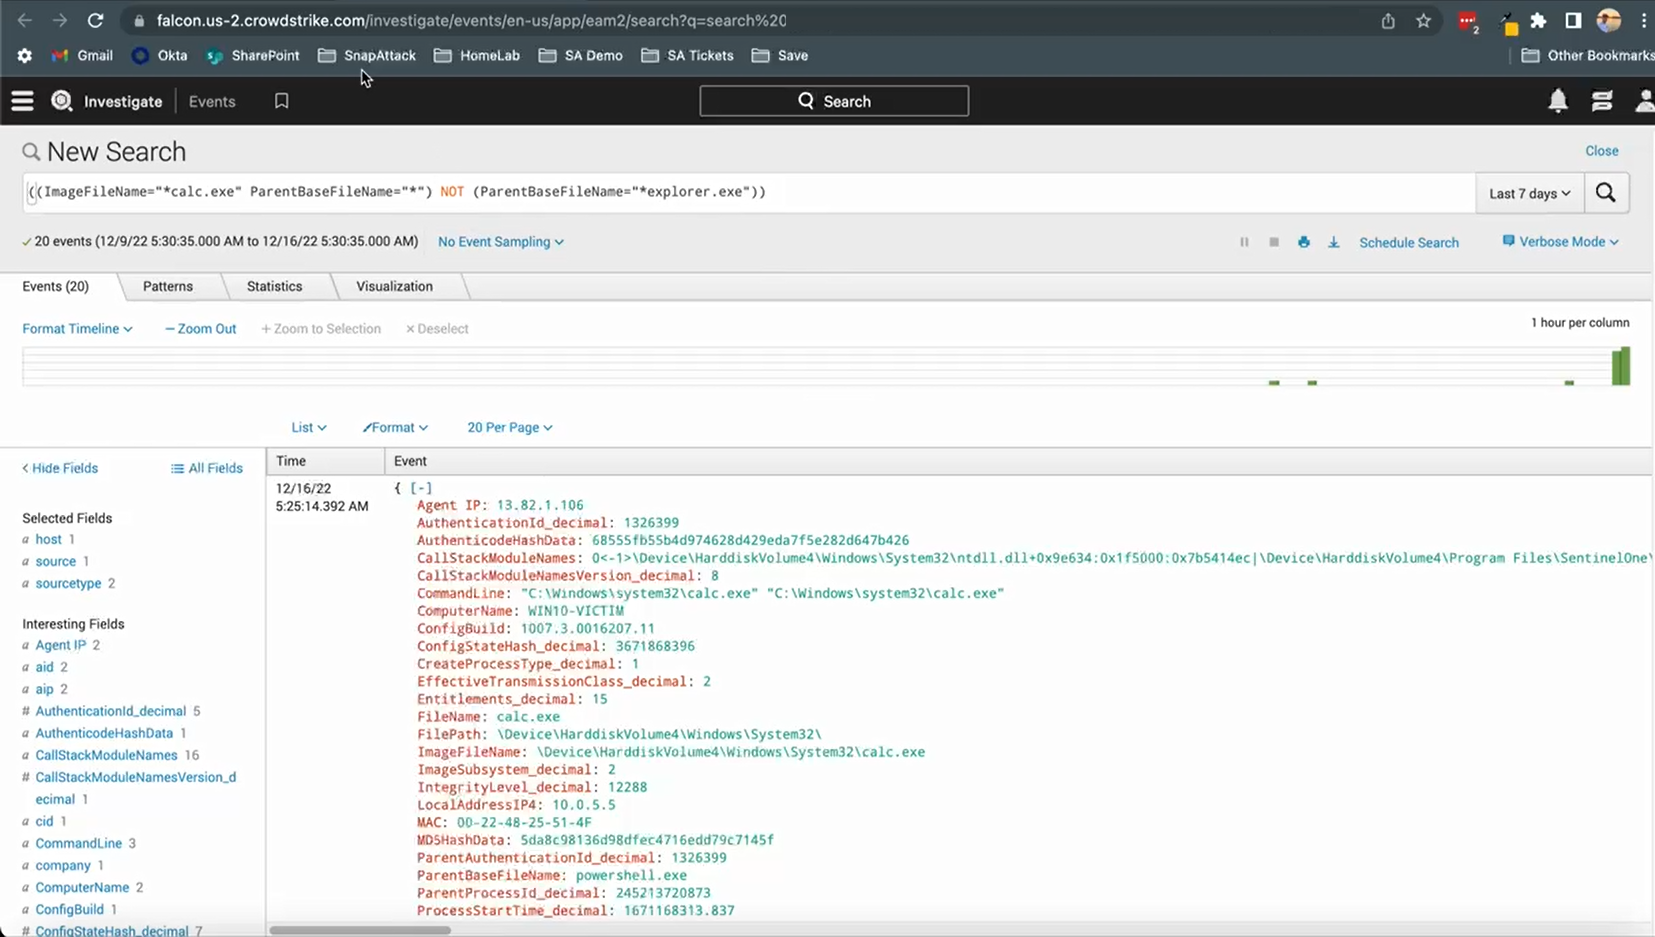Open the notifications bell
Screen dimensions: 1655x937
[1557, 101]
